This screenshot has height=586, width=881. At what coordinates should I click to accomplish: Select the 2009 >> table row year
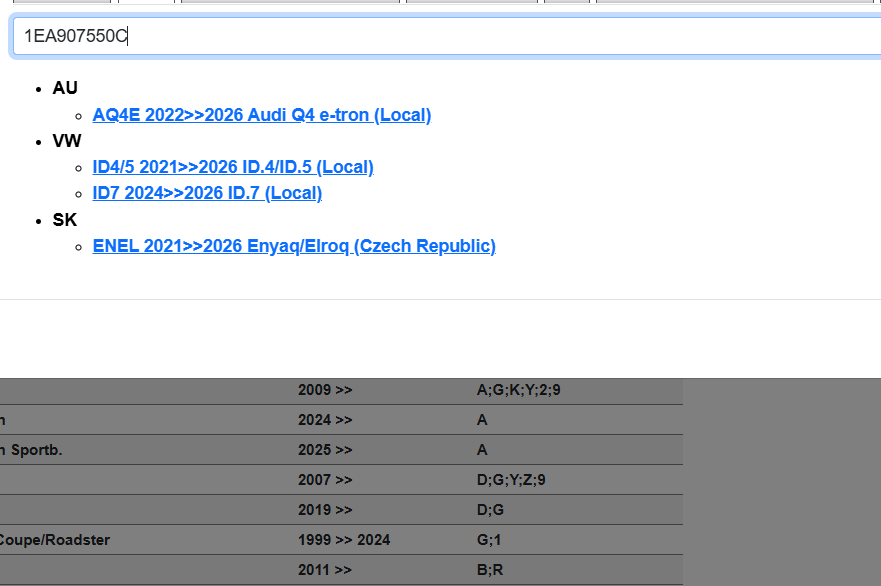click(x=325, y=390)
